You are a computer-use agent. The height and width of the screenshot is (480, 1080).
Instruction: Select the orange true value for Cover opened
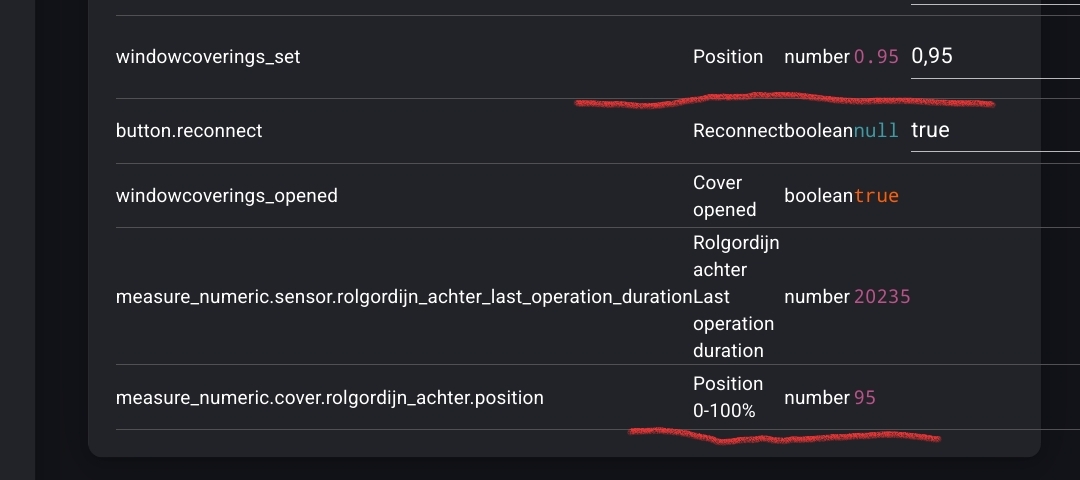(x=876, y=196)
